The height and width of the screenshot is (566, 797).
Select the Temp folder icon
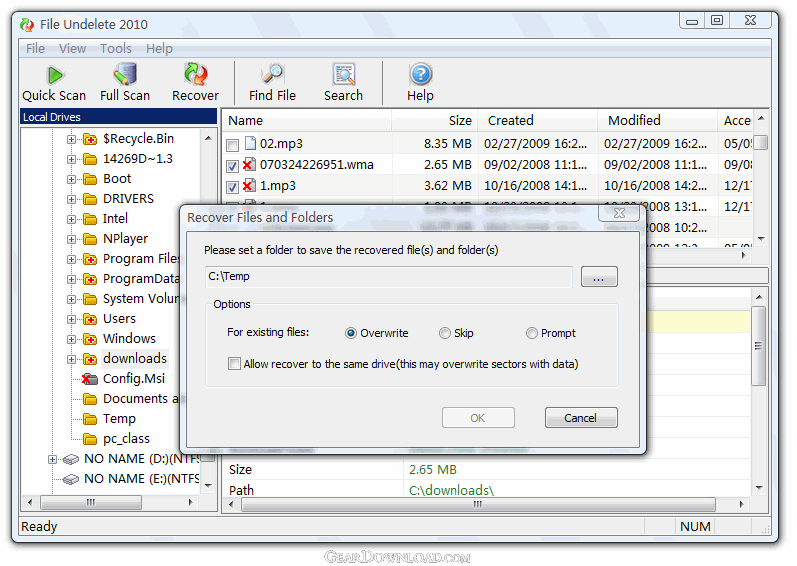tap(90, 419)
